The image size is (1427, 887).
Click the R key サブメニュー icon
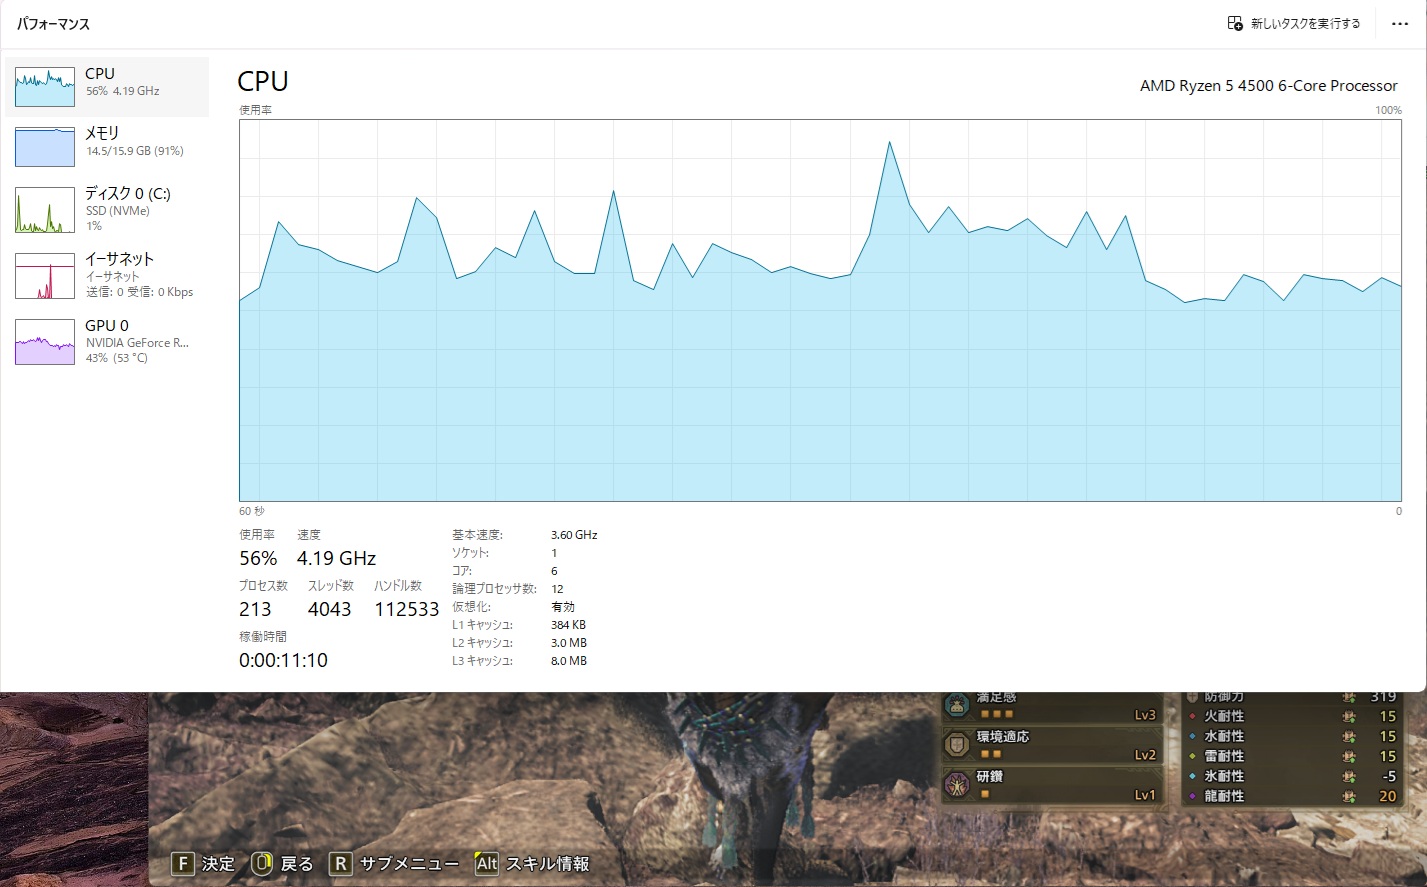[341, 864]
